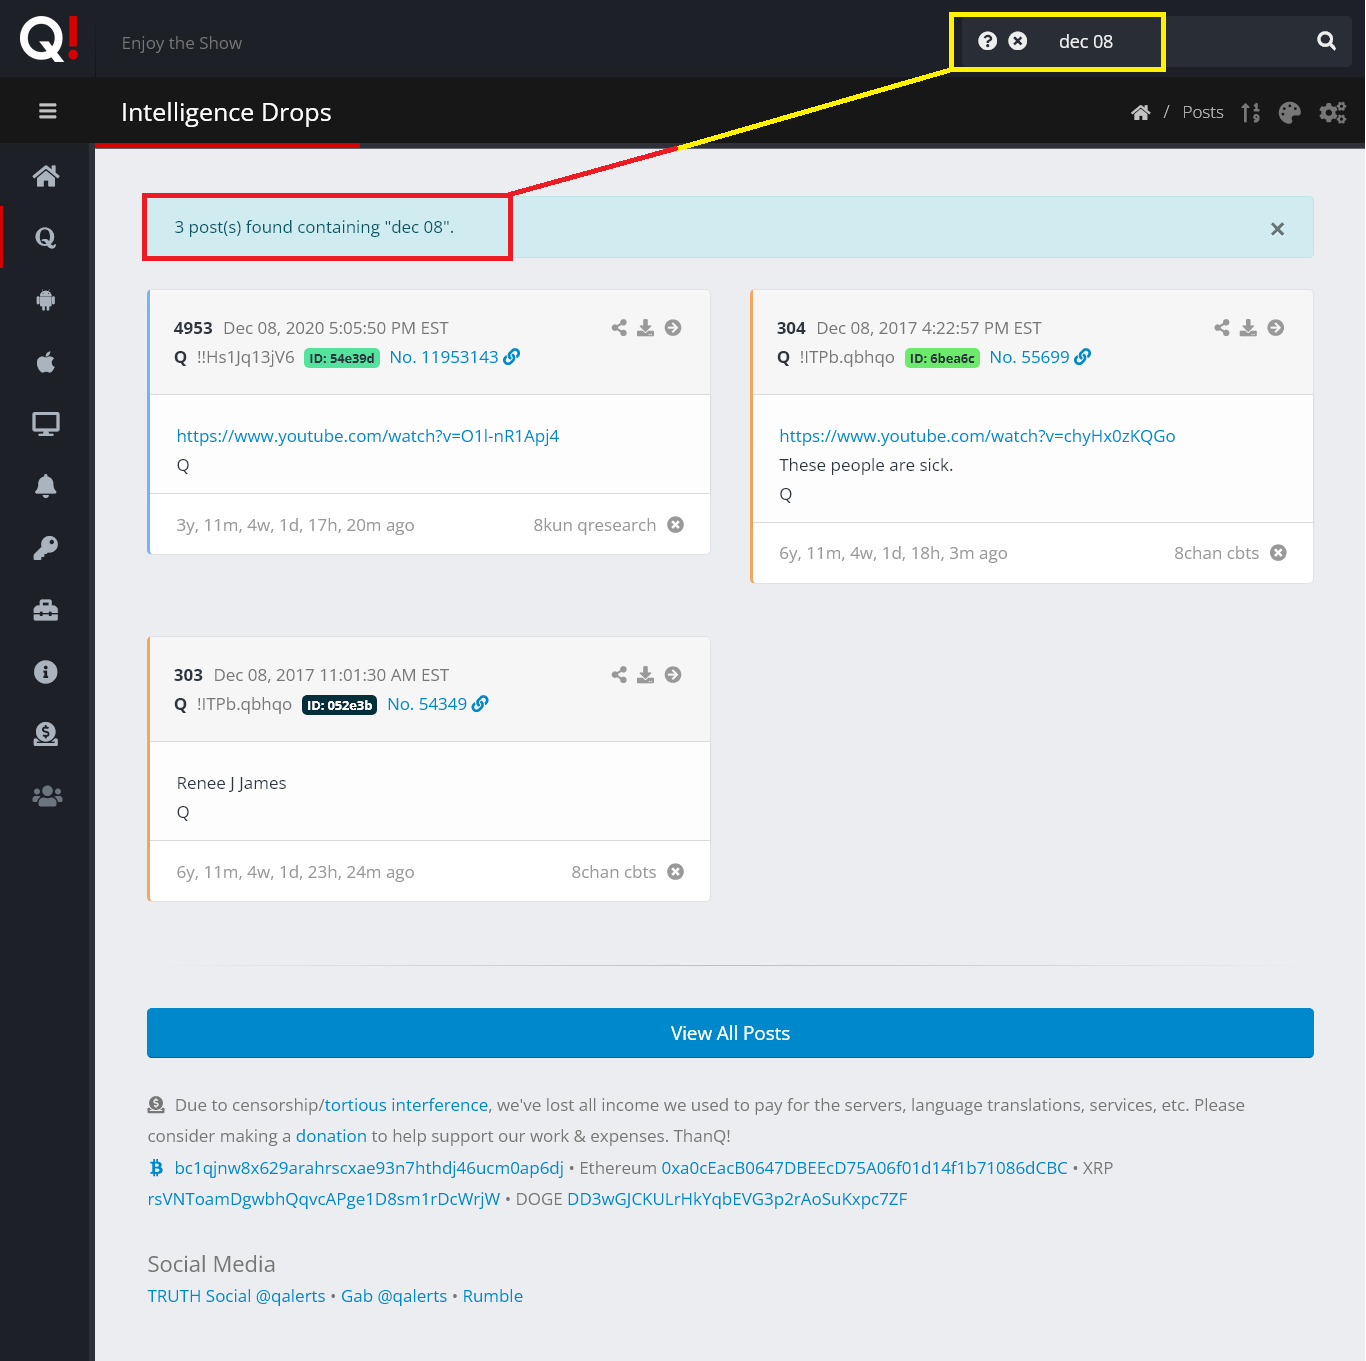The image size is (1366, 1361).
Task: Open YouTube link ending O1l-nR1Apj4
Action: click(x=368, y=436)
